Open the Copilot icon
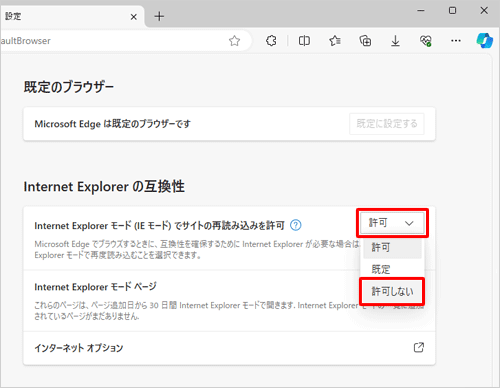Screen dimensions: 500x388 485,41
